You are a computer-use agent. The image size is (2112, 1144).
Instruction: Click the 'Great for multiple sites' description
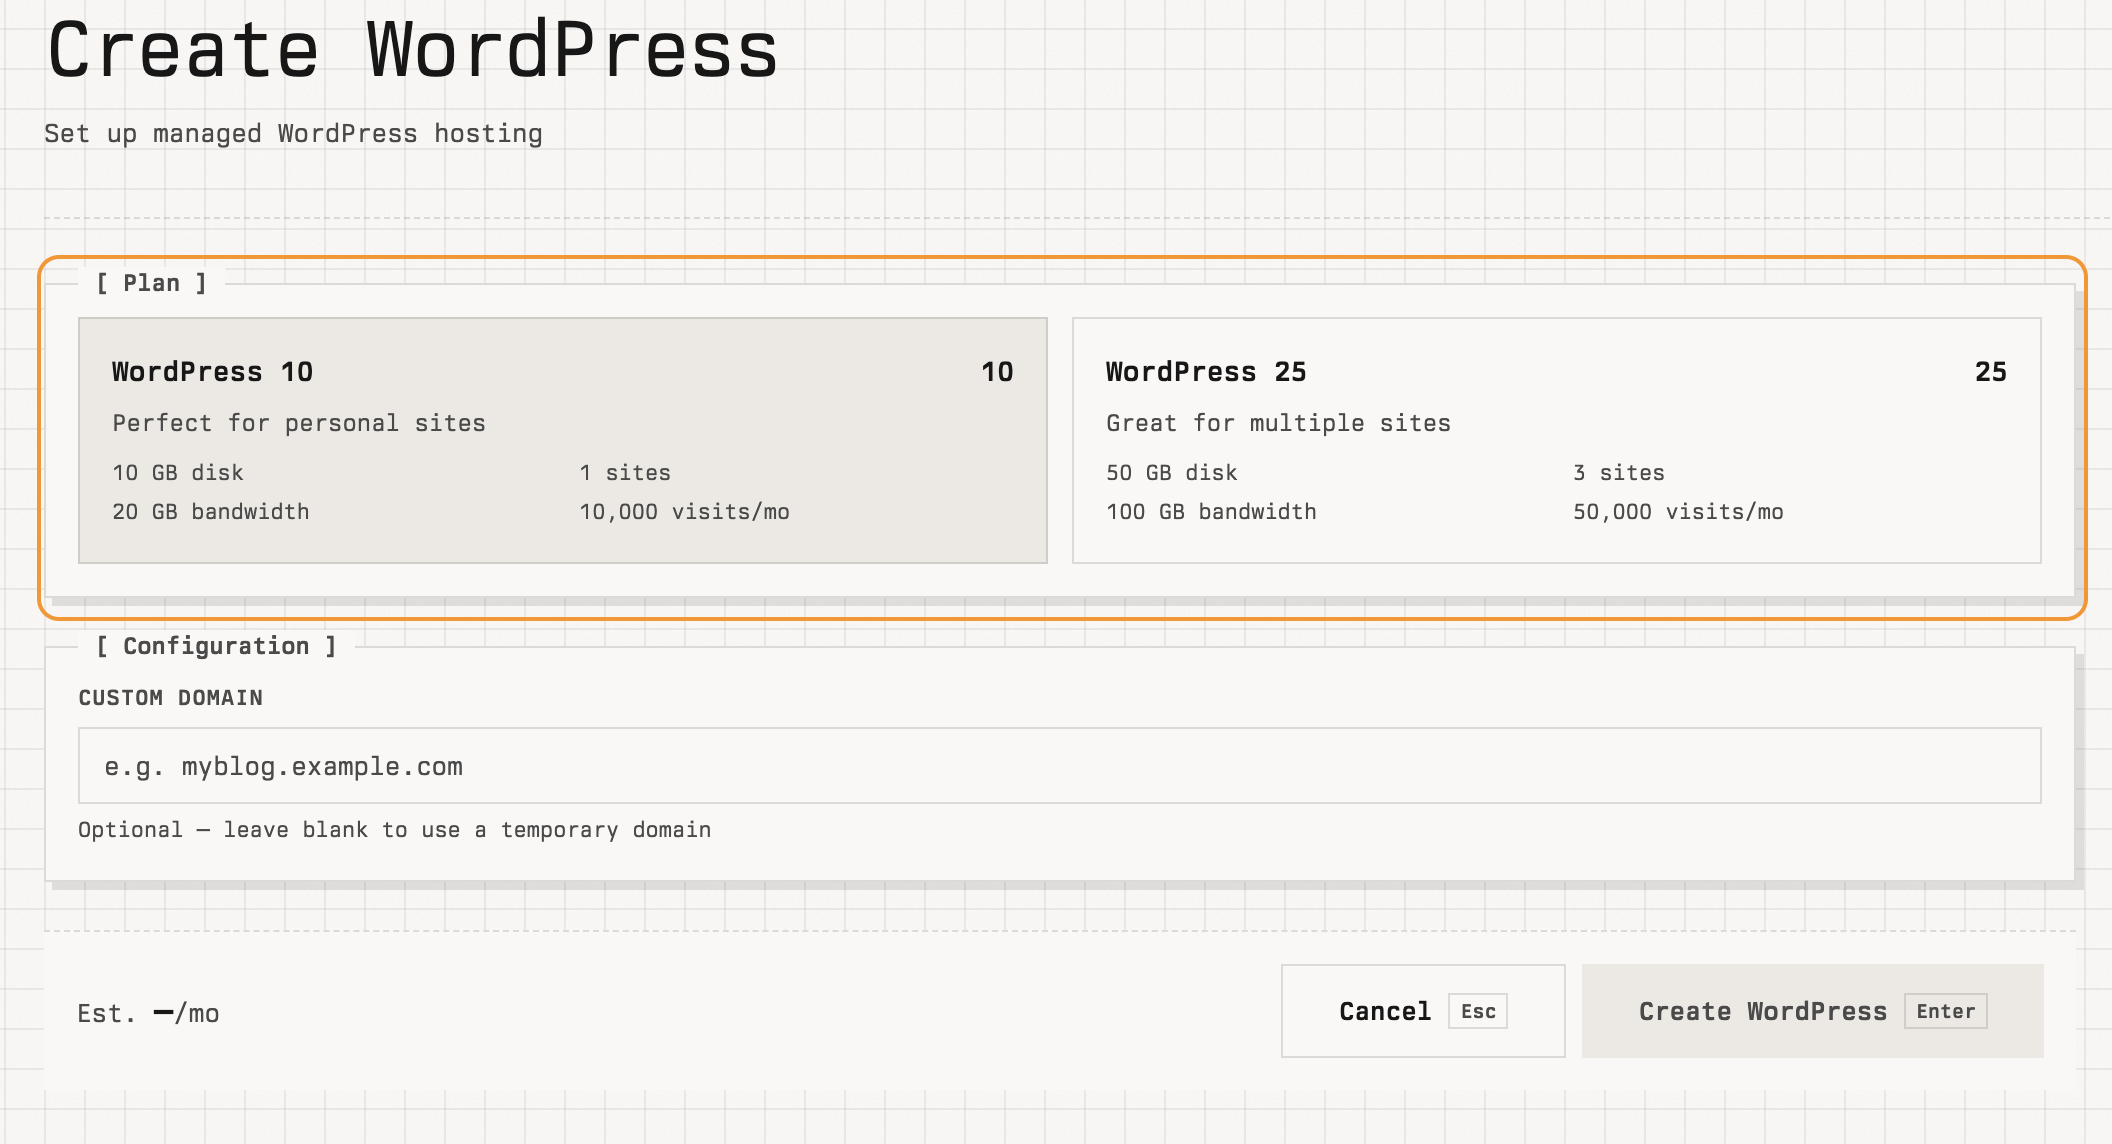pyautogui.click(x=1278, y=423)
